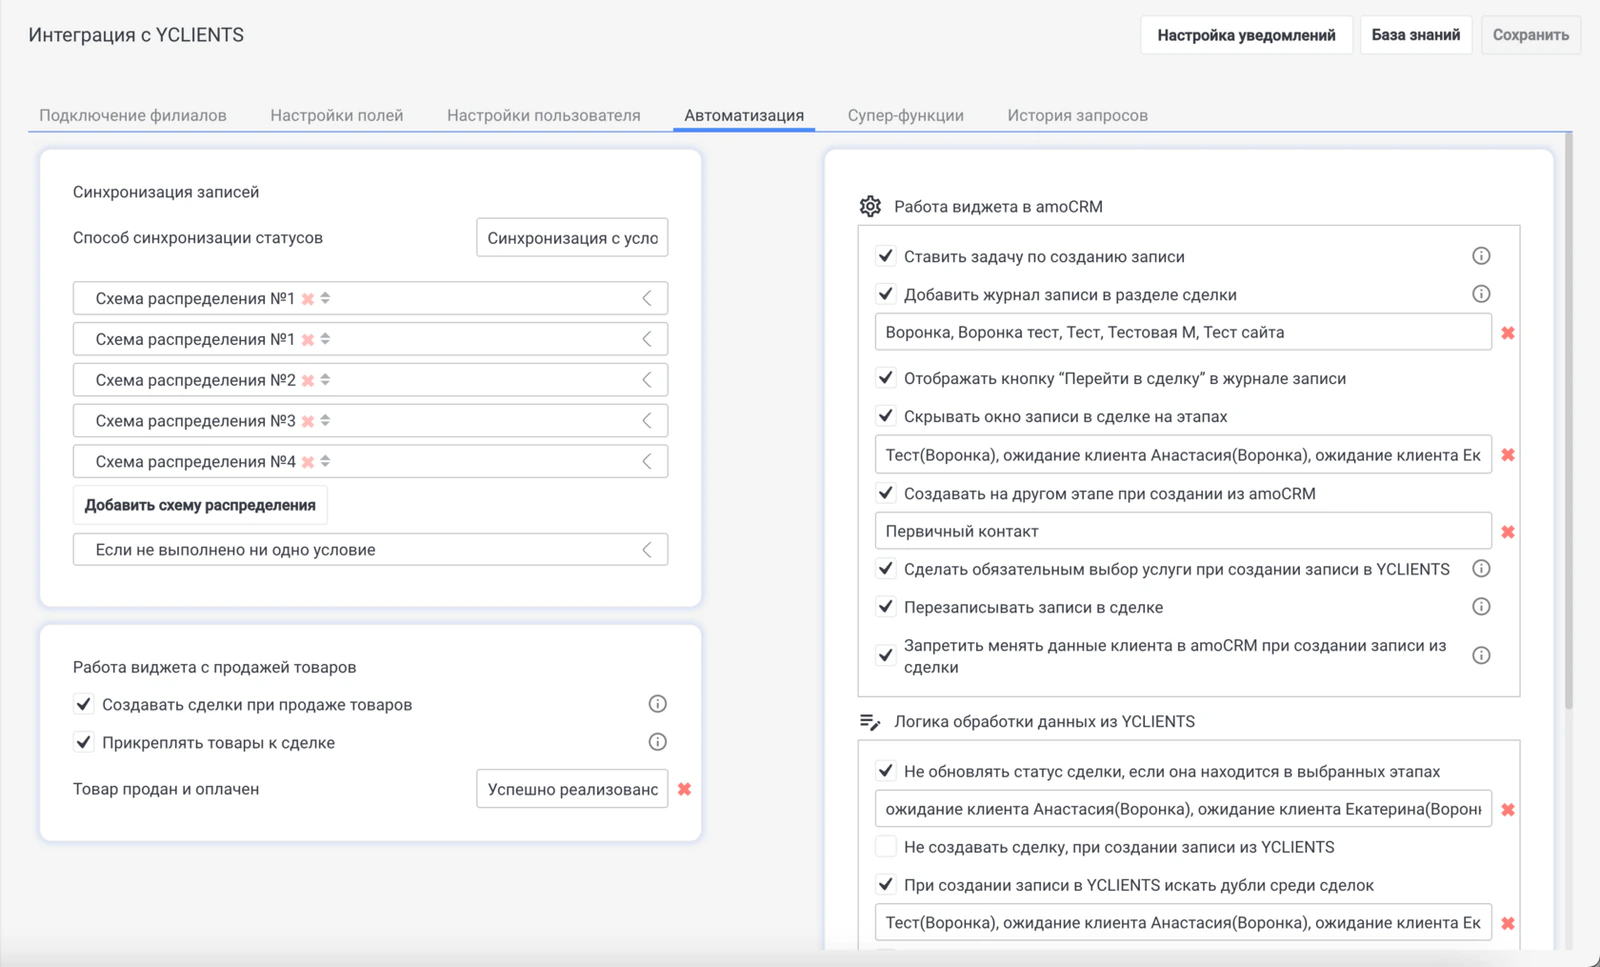
Task: Open Способ синхронизации статусов dropdown
Action: [572, 238]
